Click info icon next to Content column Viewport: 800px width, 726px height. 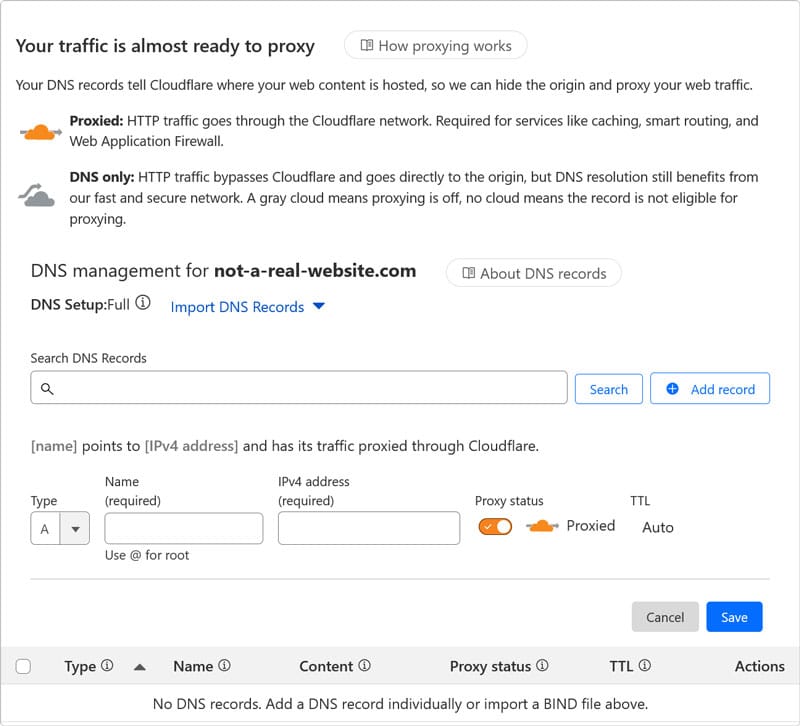364,665
